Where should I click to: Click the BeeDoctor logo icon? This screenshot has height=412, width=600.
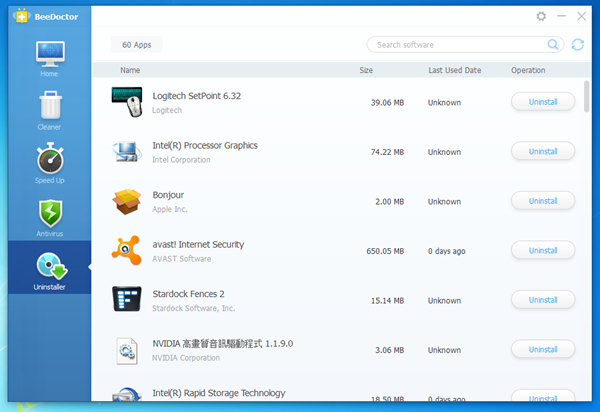22,16
